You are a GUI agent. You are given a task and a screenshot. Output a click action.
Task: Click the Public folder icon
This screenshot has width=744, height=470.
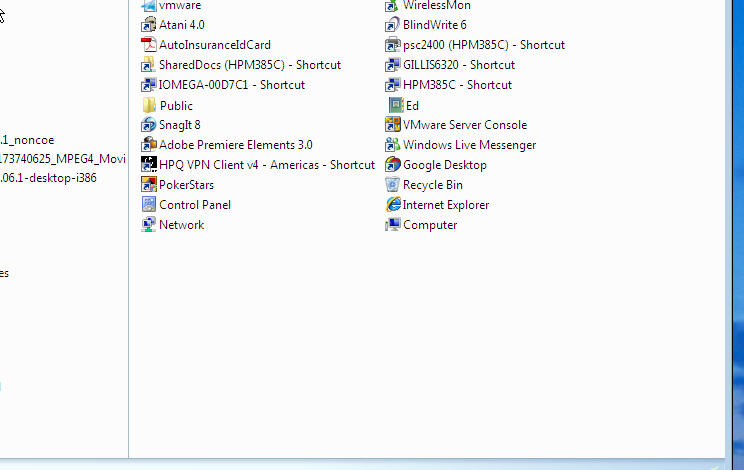pyautogui.click(x=149, y=105)
